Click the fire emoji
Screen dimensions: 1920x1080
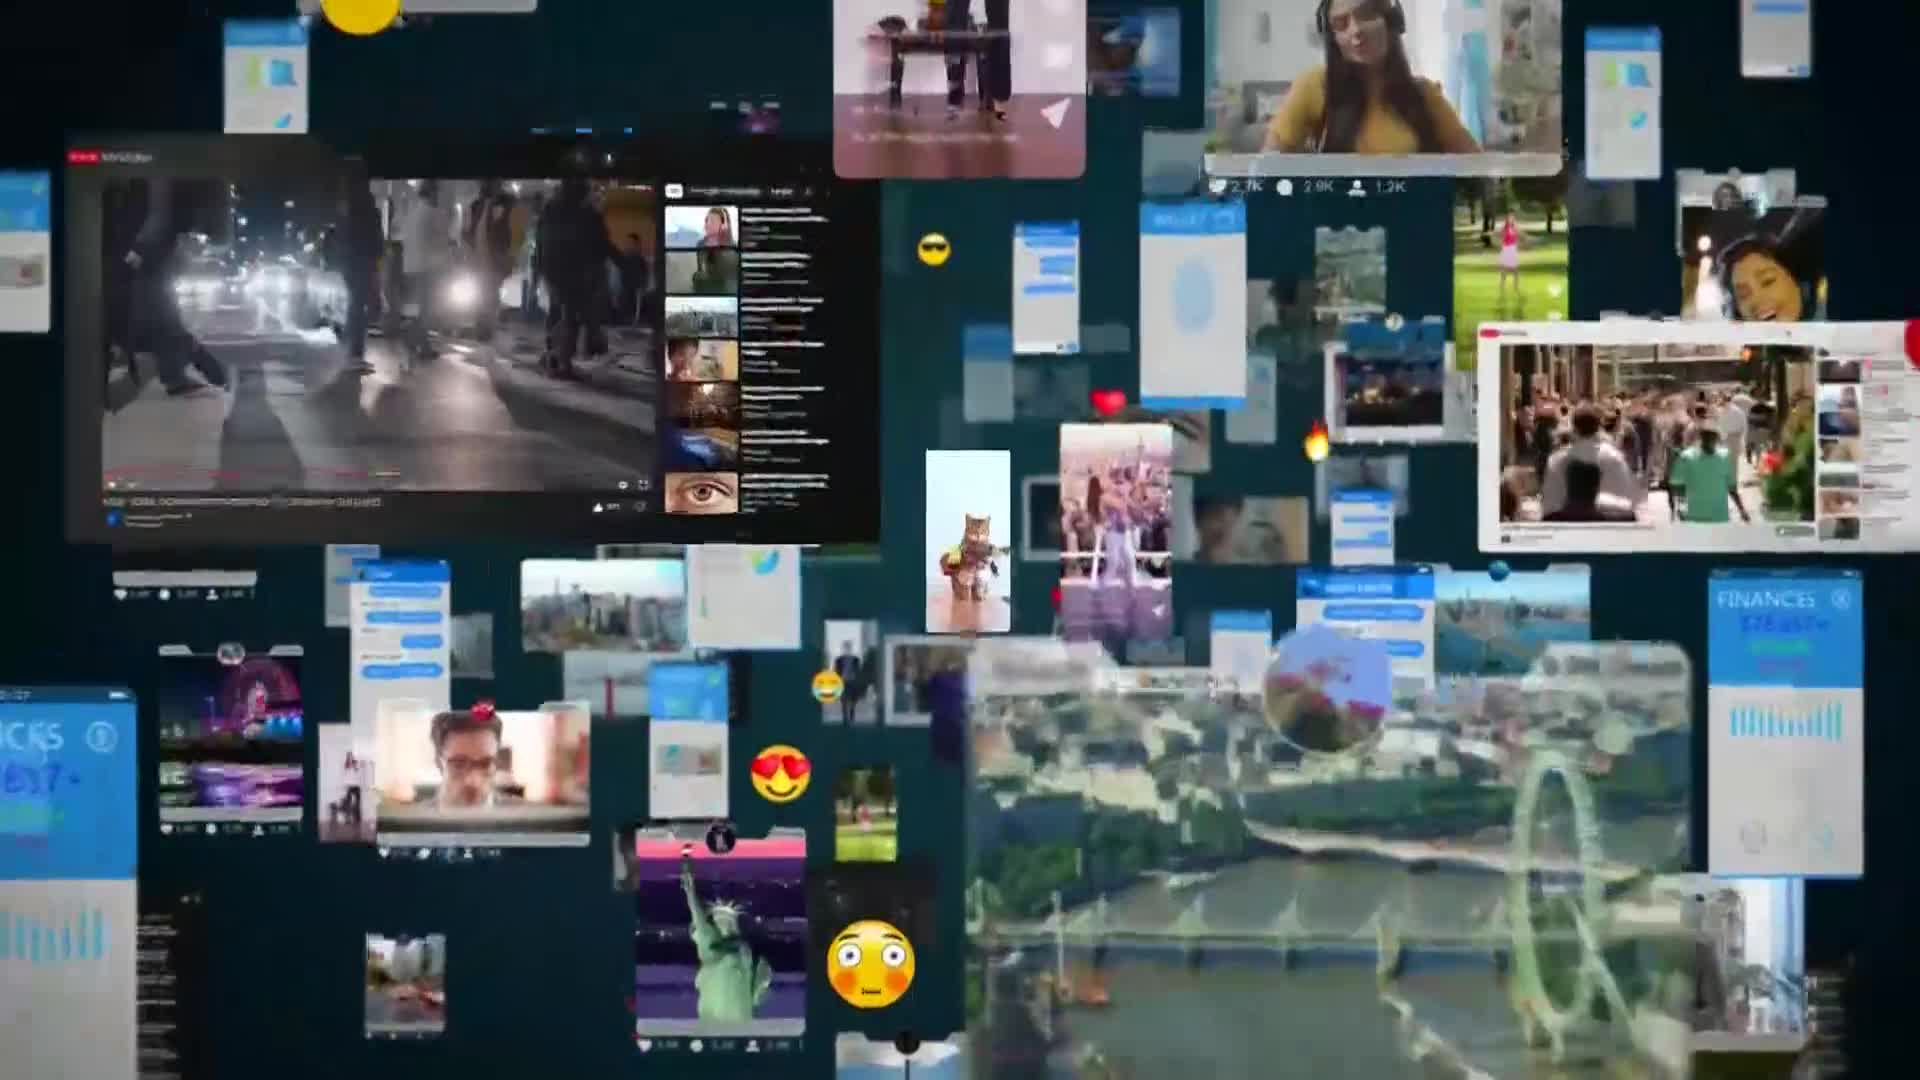(x=1317, y=441)
